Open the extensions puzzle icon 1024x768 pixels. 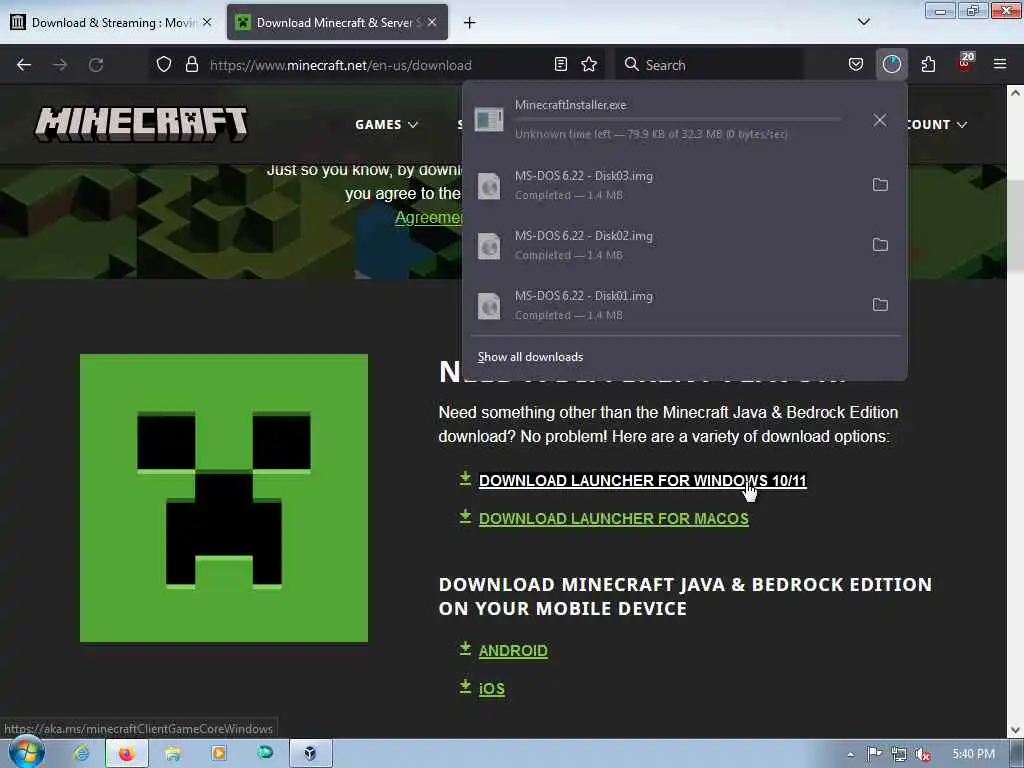coord(928,65)
